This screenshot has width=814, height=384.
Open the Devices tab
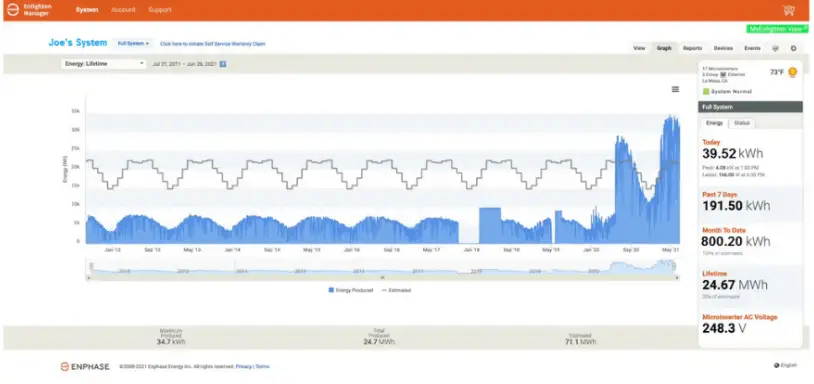pos(723,48)
